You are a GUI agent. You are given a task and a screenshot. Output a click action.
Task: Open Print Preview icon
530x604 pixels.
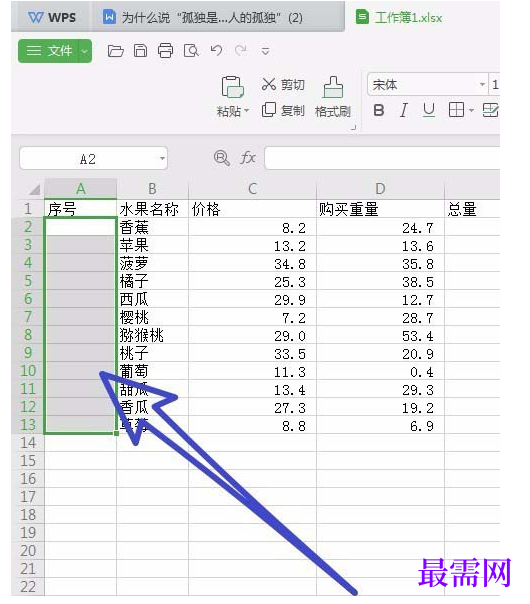coord(191,50)
